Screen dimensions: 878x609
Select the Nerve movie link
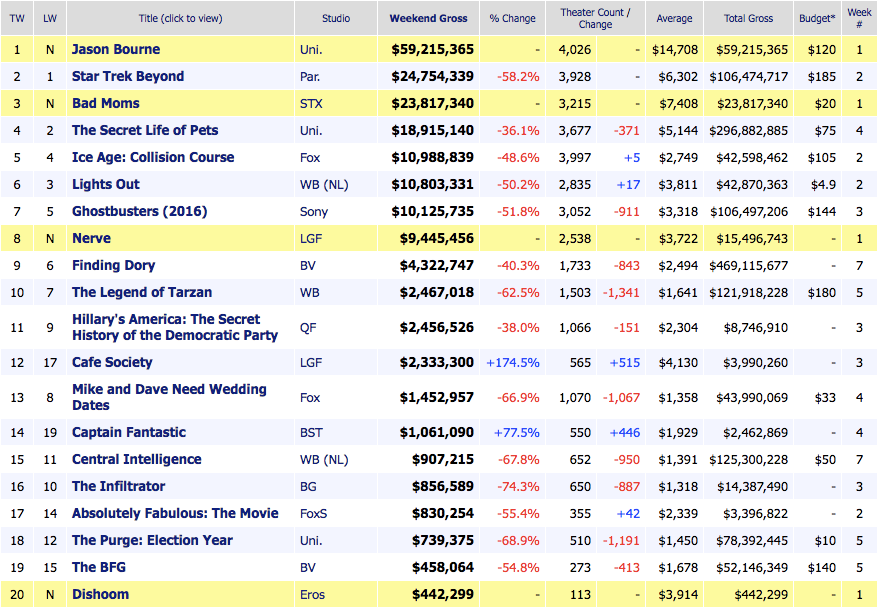click(91, 238)
